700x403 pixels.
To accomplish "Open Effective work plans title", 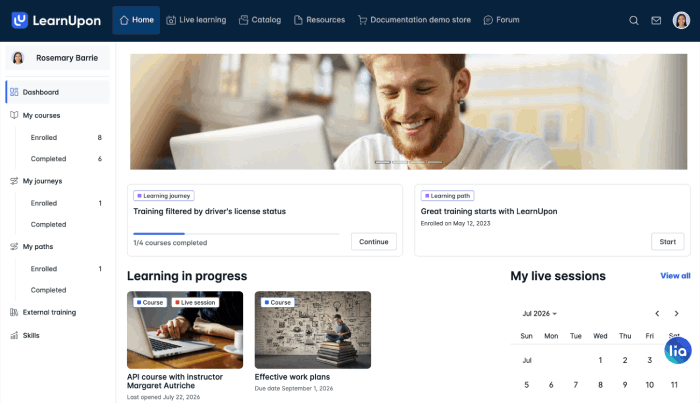I will coord(292,377).
